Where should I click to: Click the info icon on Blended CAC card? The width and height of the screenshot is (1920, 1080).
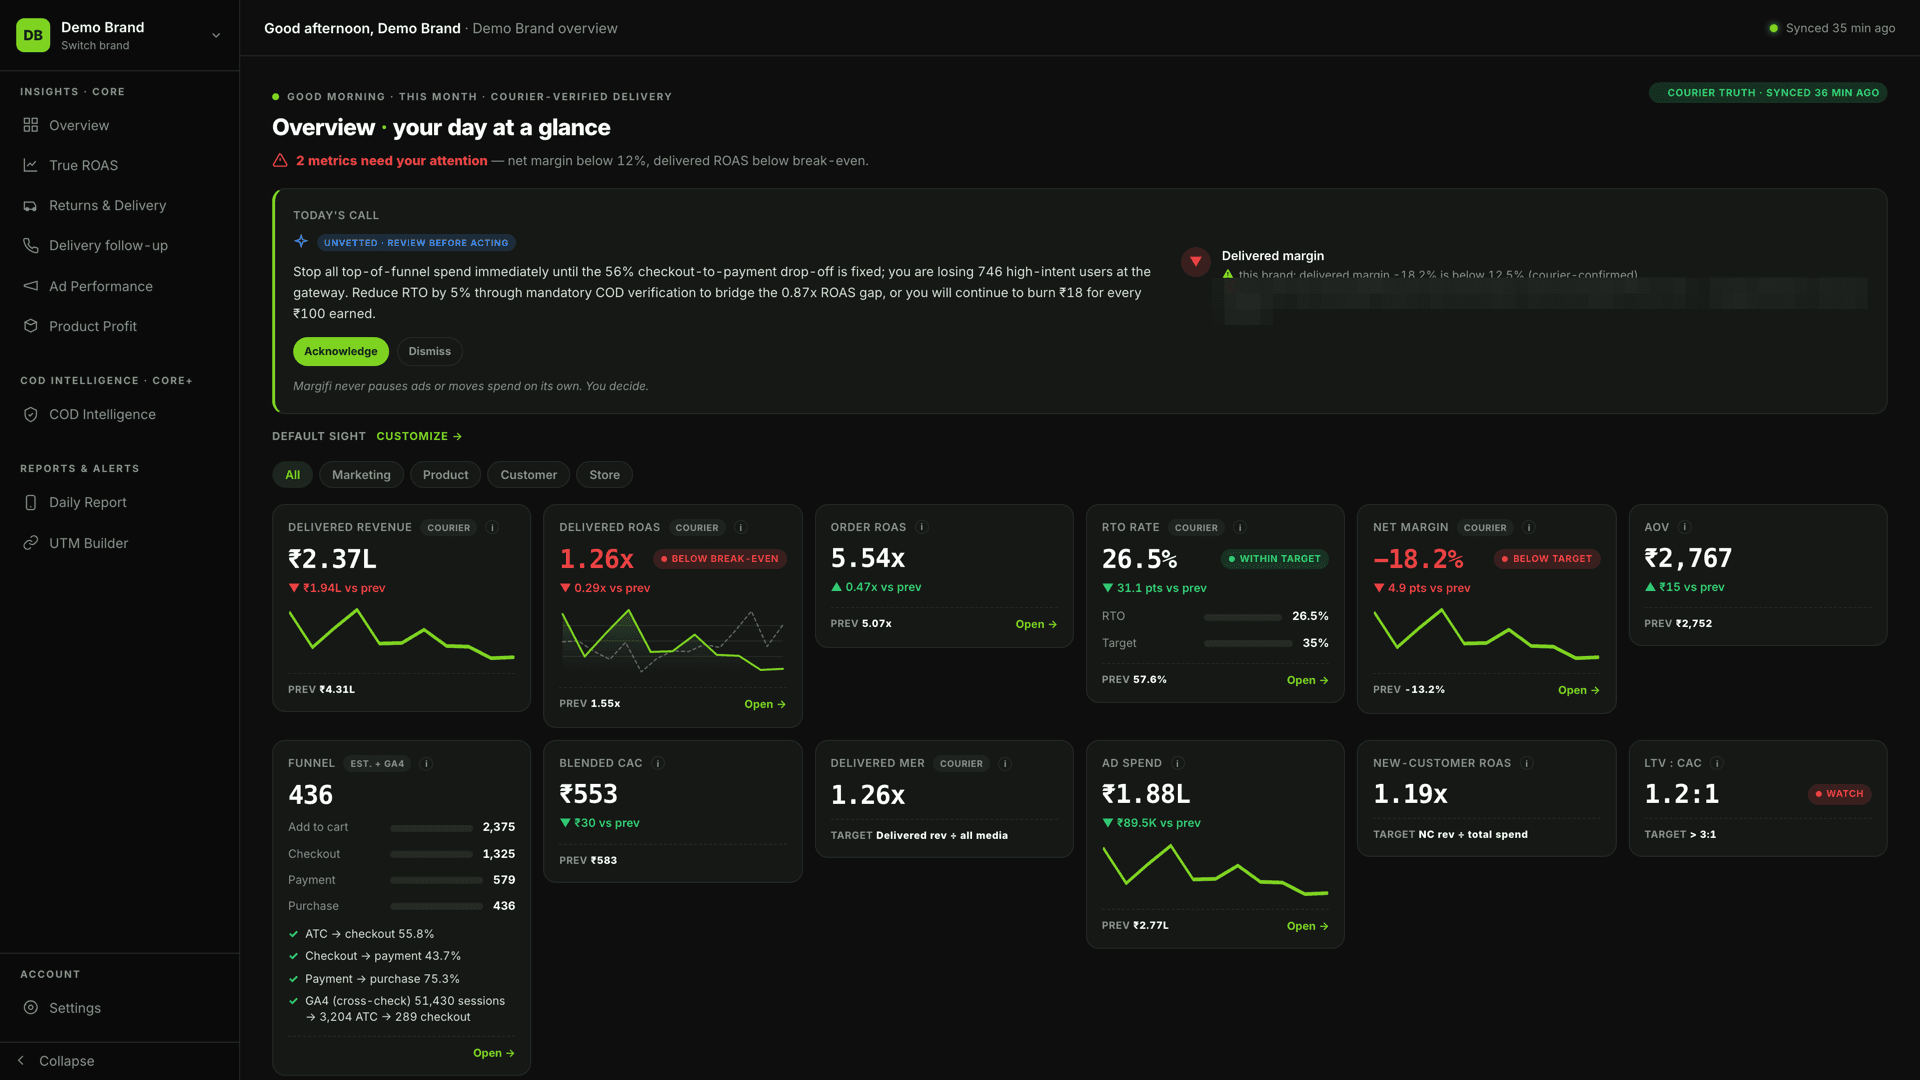click(658, 763)
